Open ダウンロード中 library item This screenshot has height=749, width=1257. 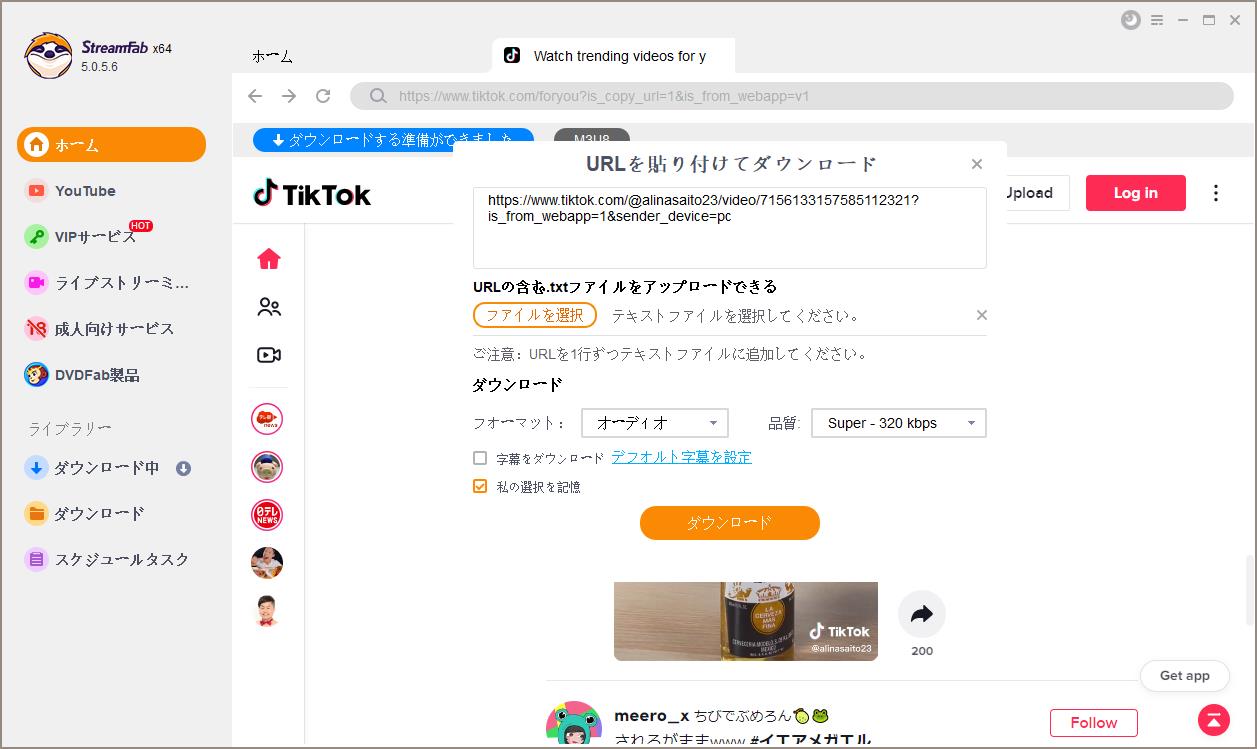pos(93,468)
